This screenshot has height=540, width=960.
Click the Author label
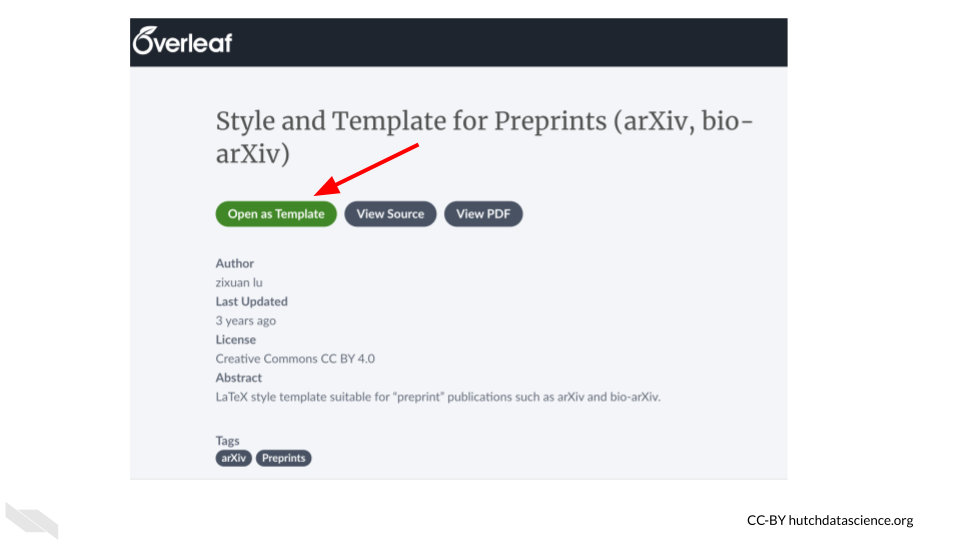[x=234, y=263]
